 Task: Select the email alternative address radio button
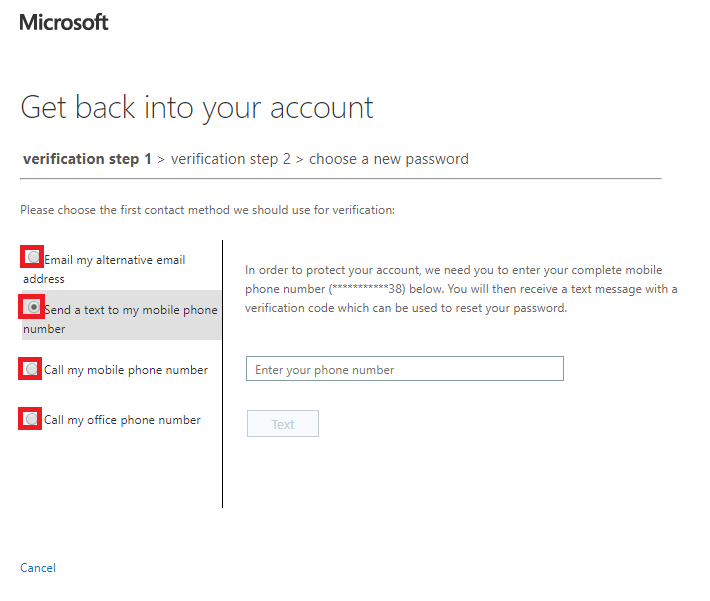tap(32, 257)
